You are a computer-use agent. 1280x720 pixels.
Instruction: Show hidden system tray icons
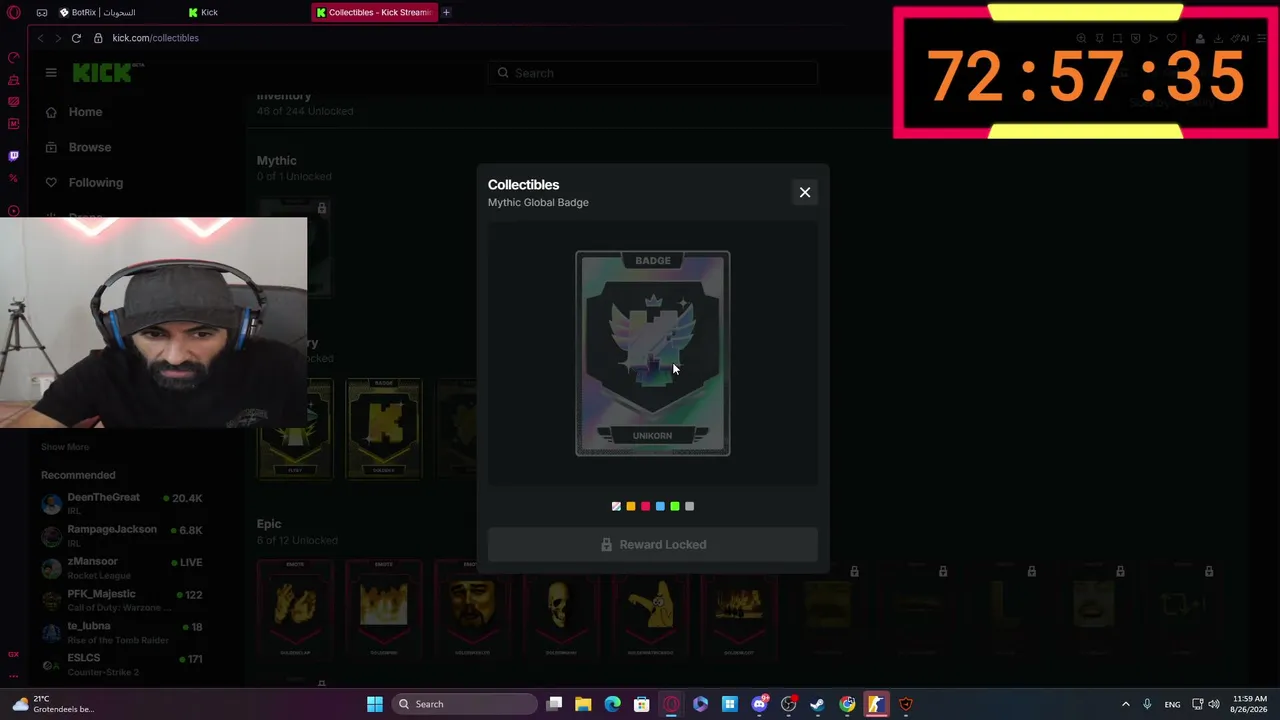(1125, 704)
